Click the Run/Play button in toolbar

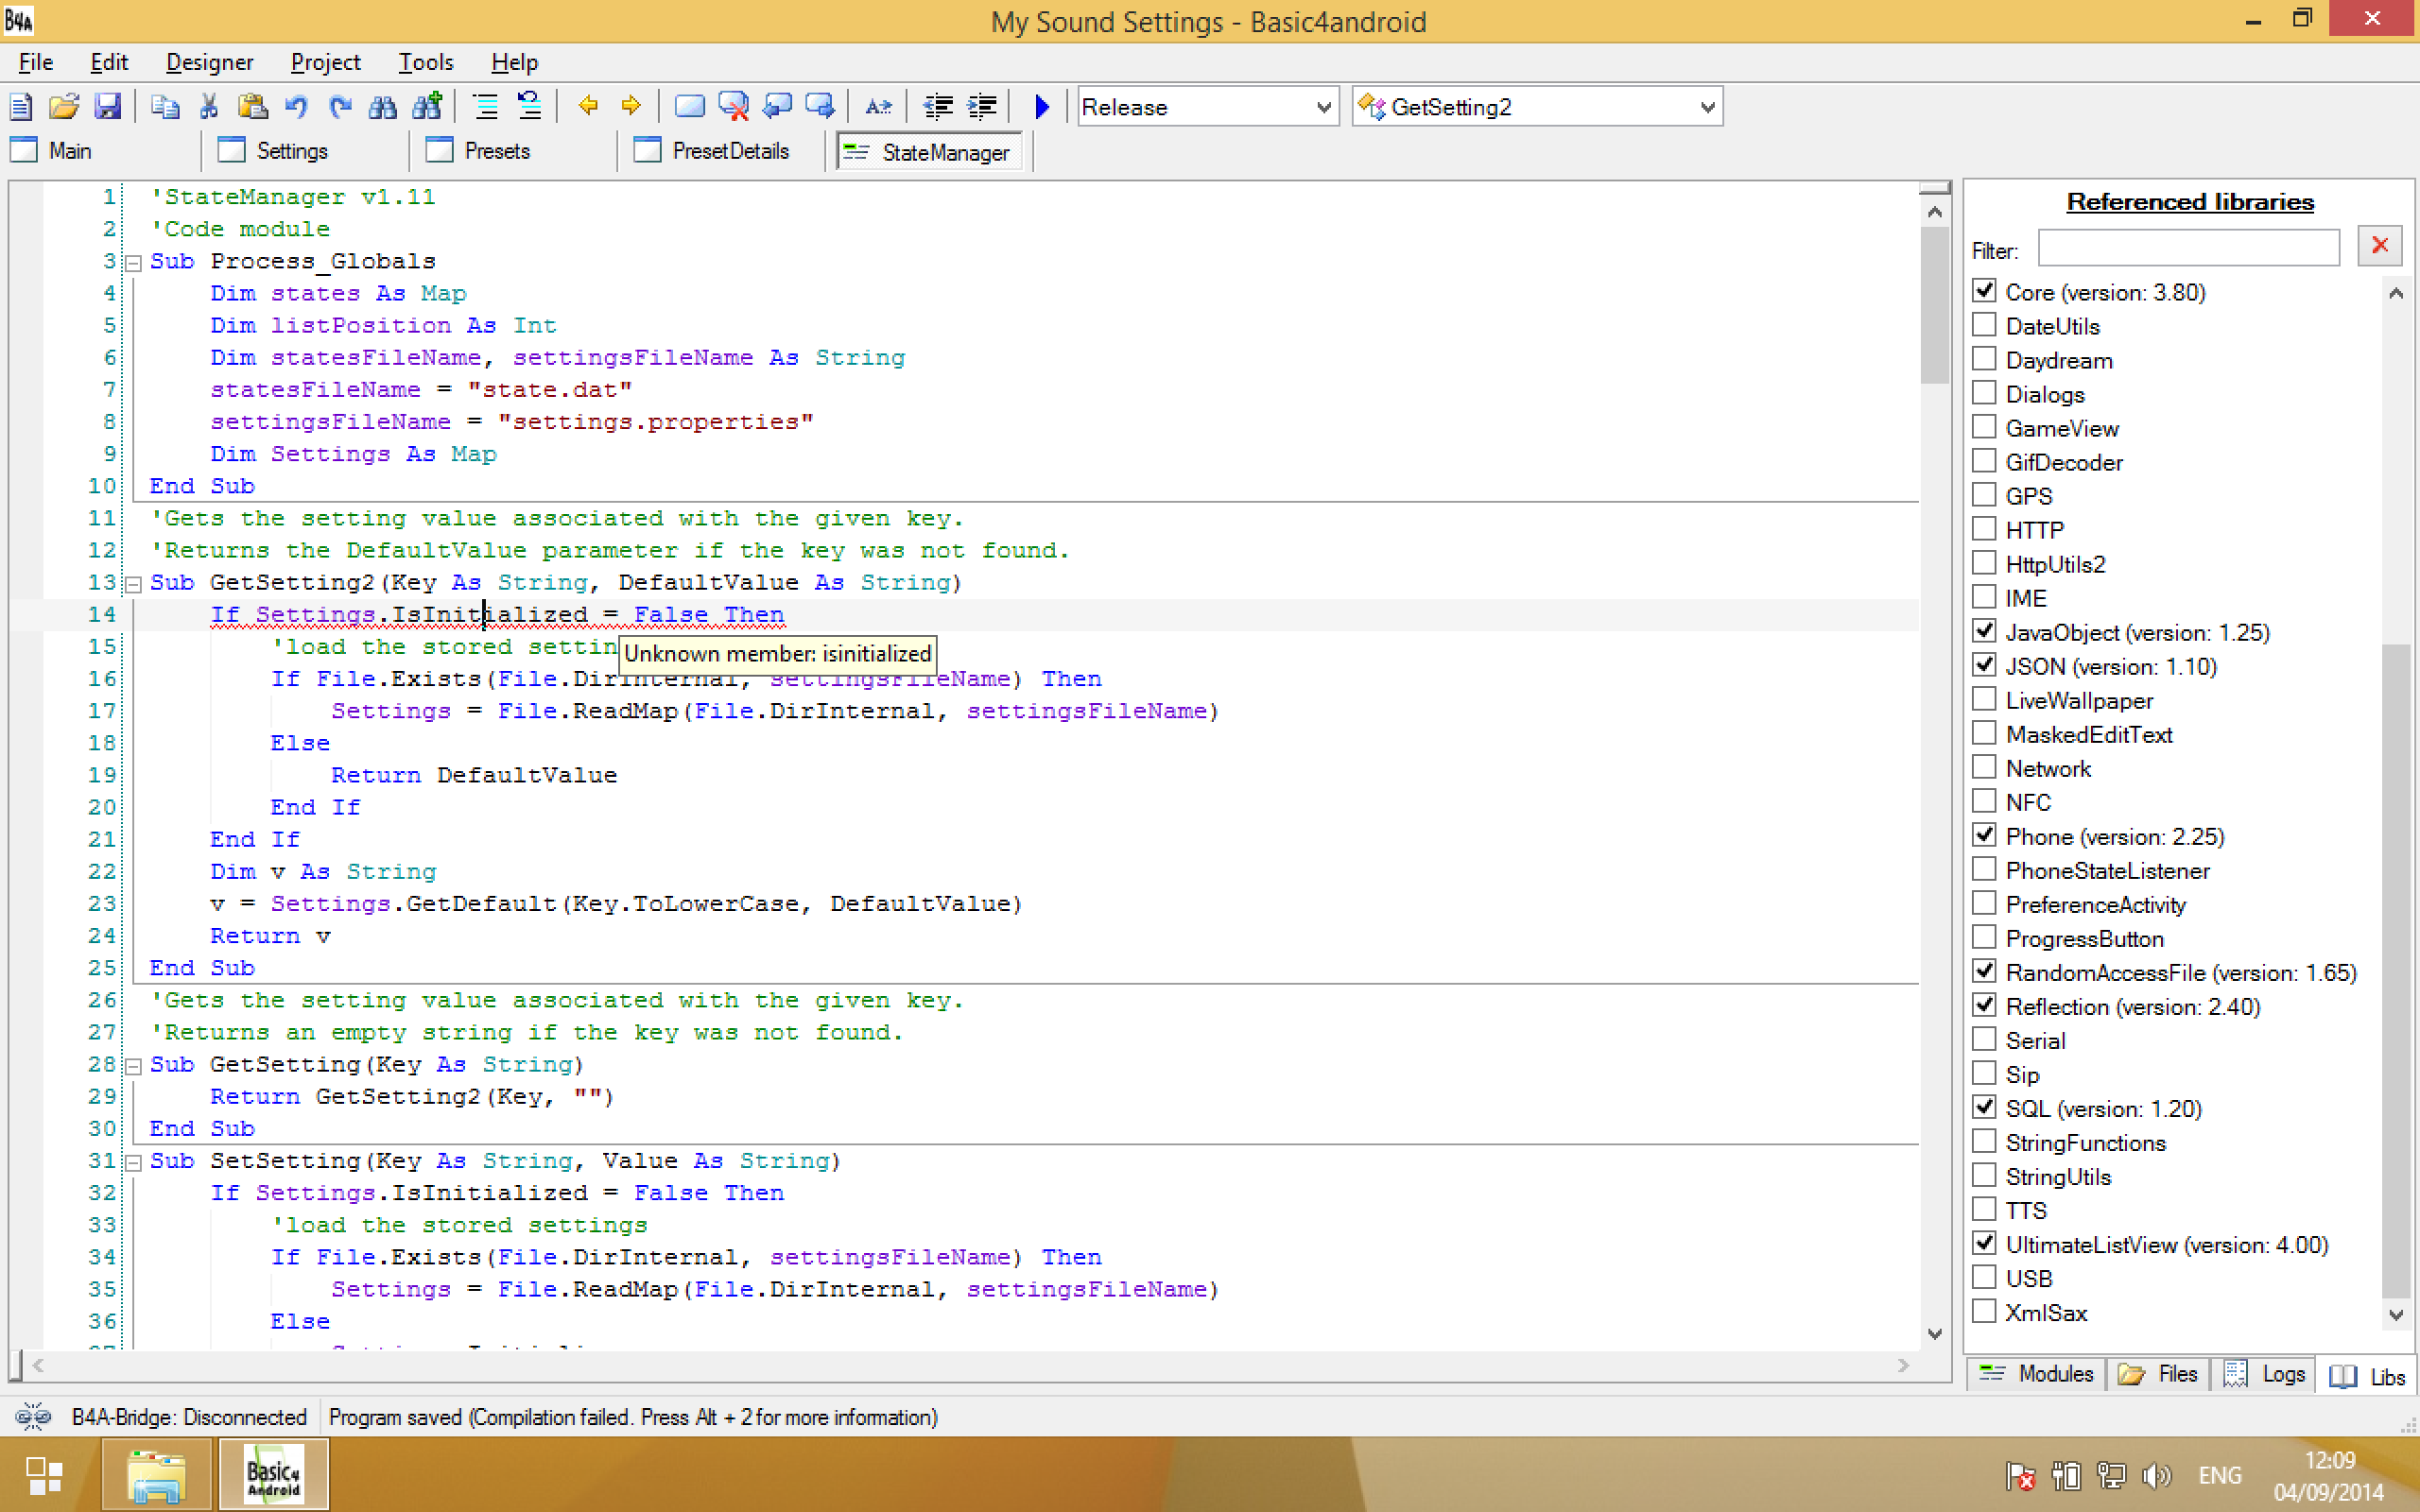click(x=1040, y=108)
